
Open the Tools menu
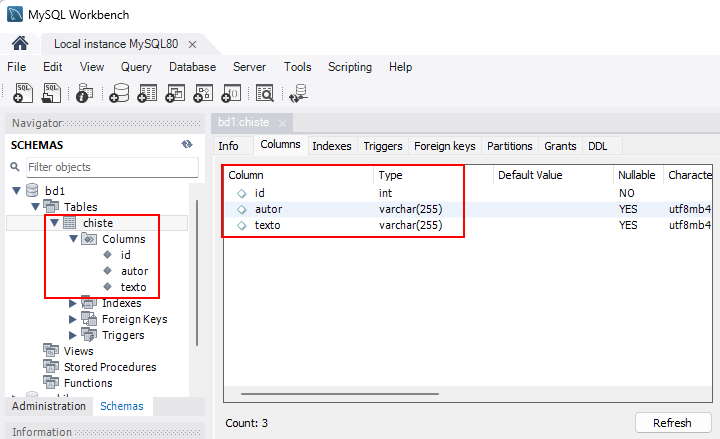(298, 67)
